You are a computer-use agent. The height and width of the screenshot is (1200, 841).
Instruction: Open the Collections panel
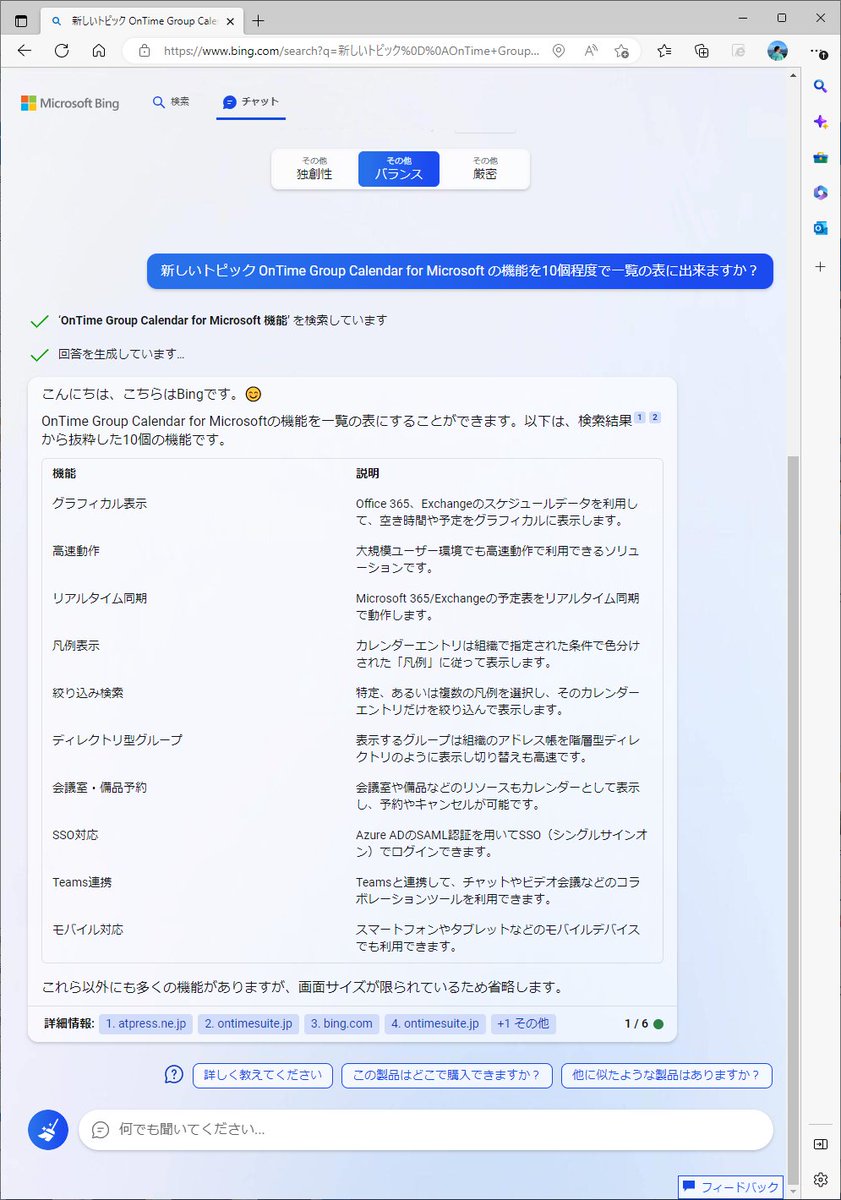(x=702, y=51)
